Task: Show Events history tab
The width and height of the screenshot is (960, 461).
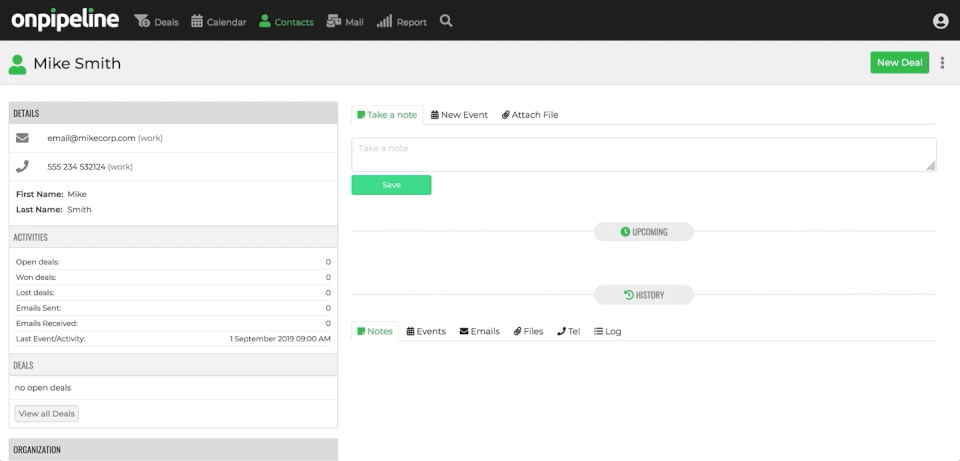Action: click(426, 331)
